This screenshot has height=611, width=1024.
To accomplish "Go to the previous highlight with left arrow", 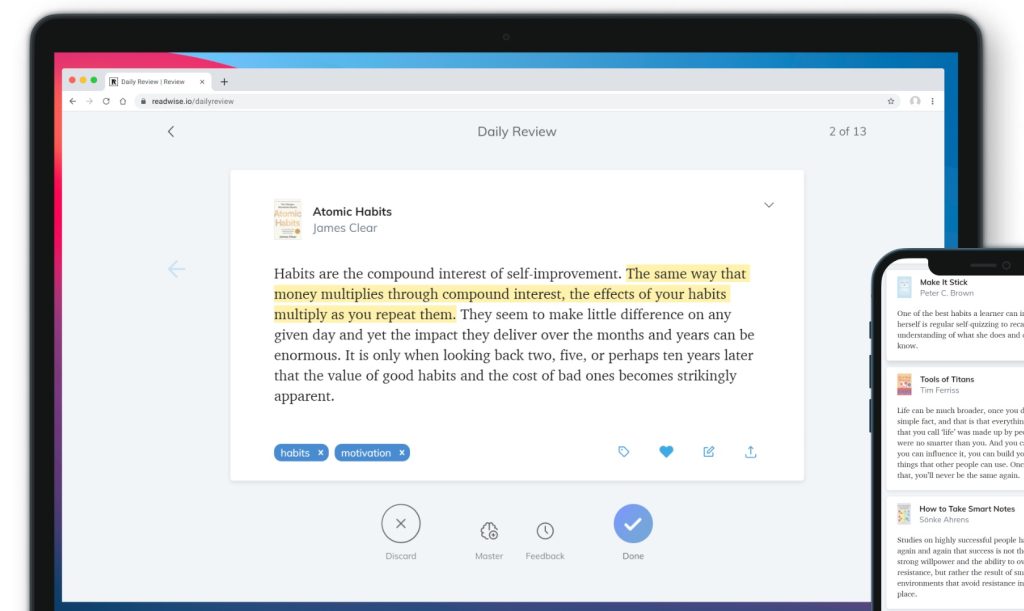I will 176,269.
